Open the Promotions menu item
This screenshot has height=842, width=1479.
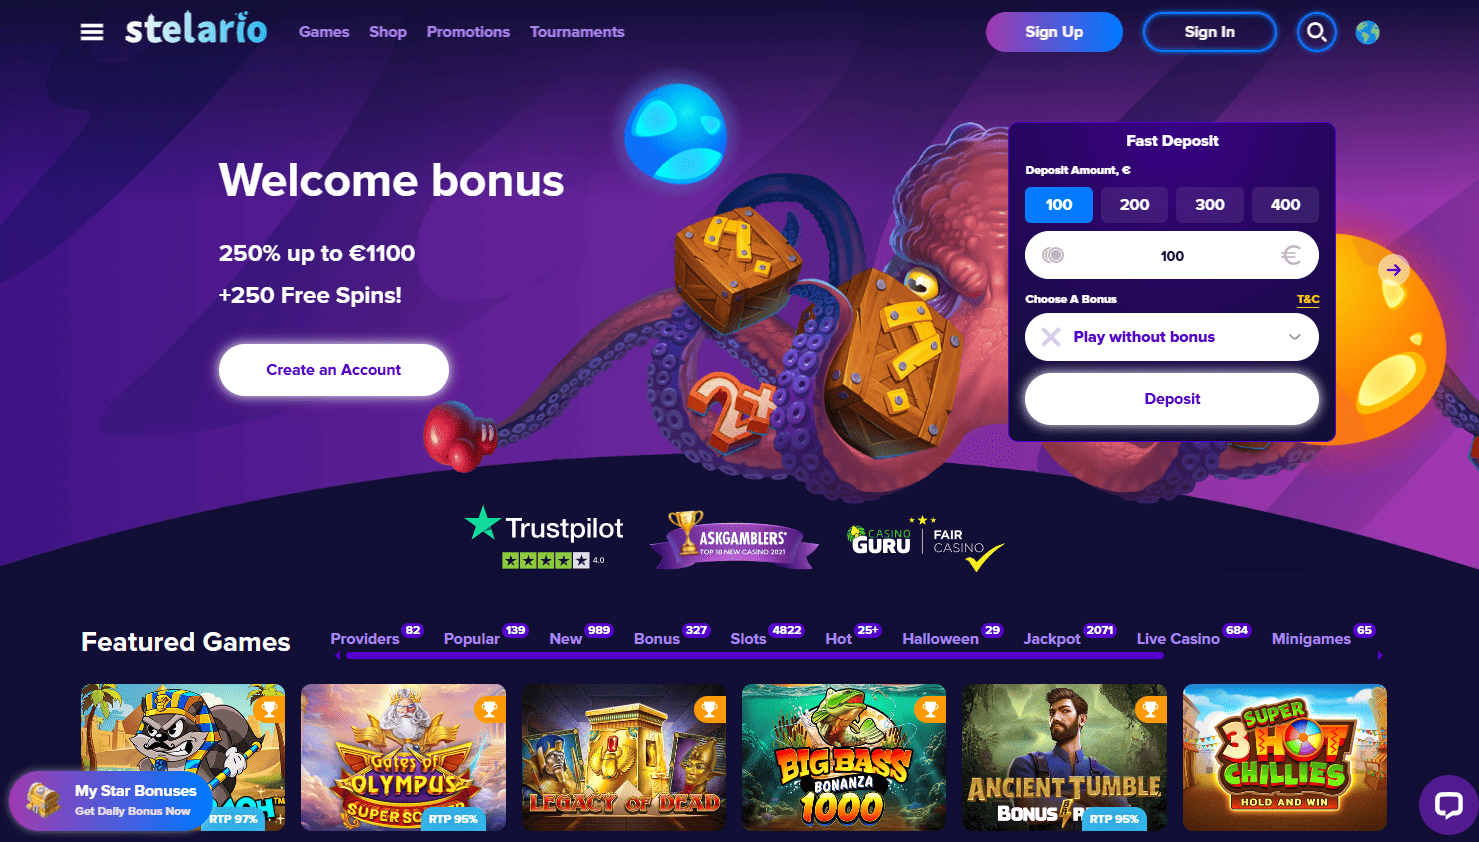click(468, 32)
